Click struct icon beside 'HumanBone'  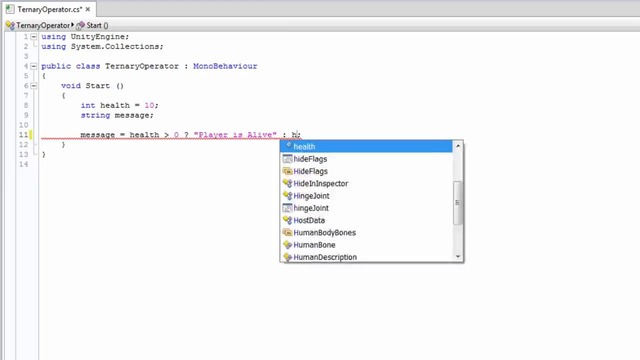pos(287,244)
